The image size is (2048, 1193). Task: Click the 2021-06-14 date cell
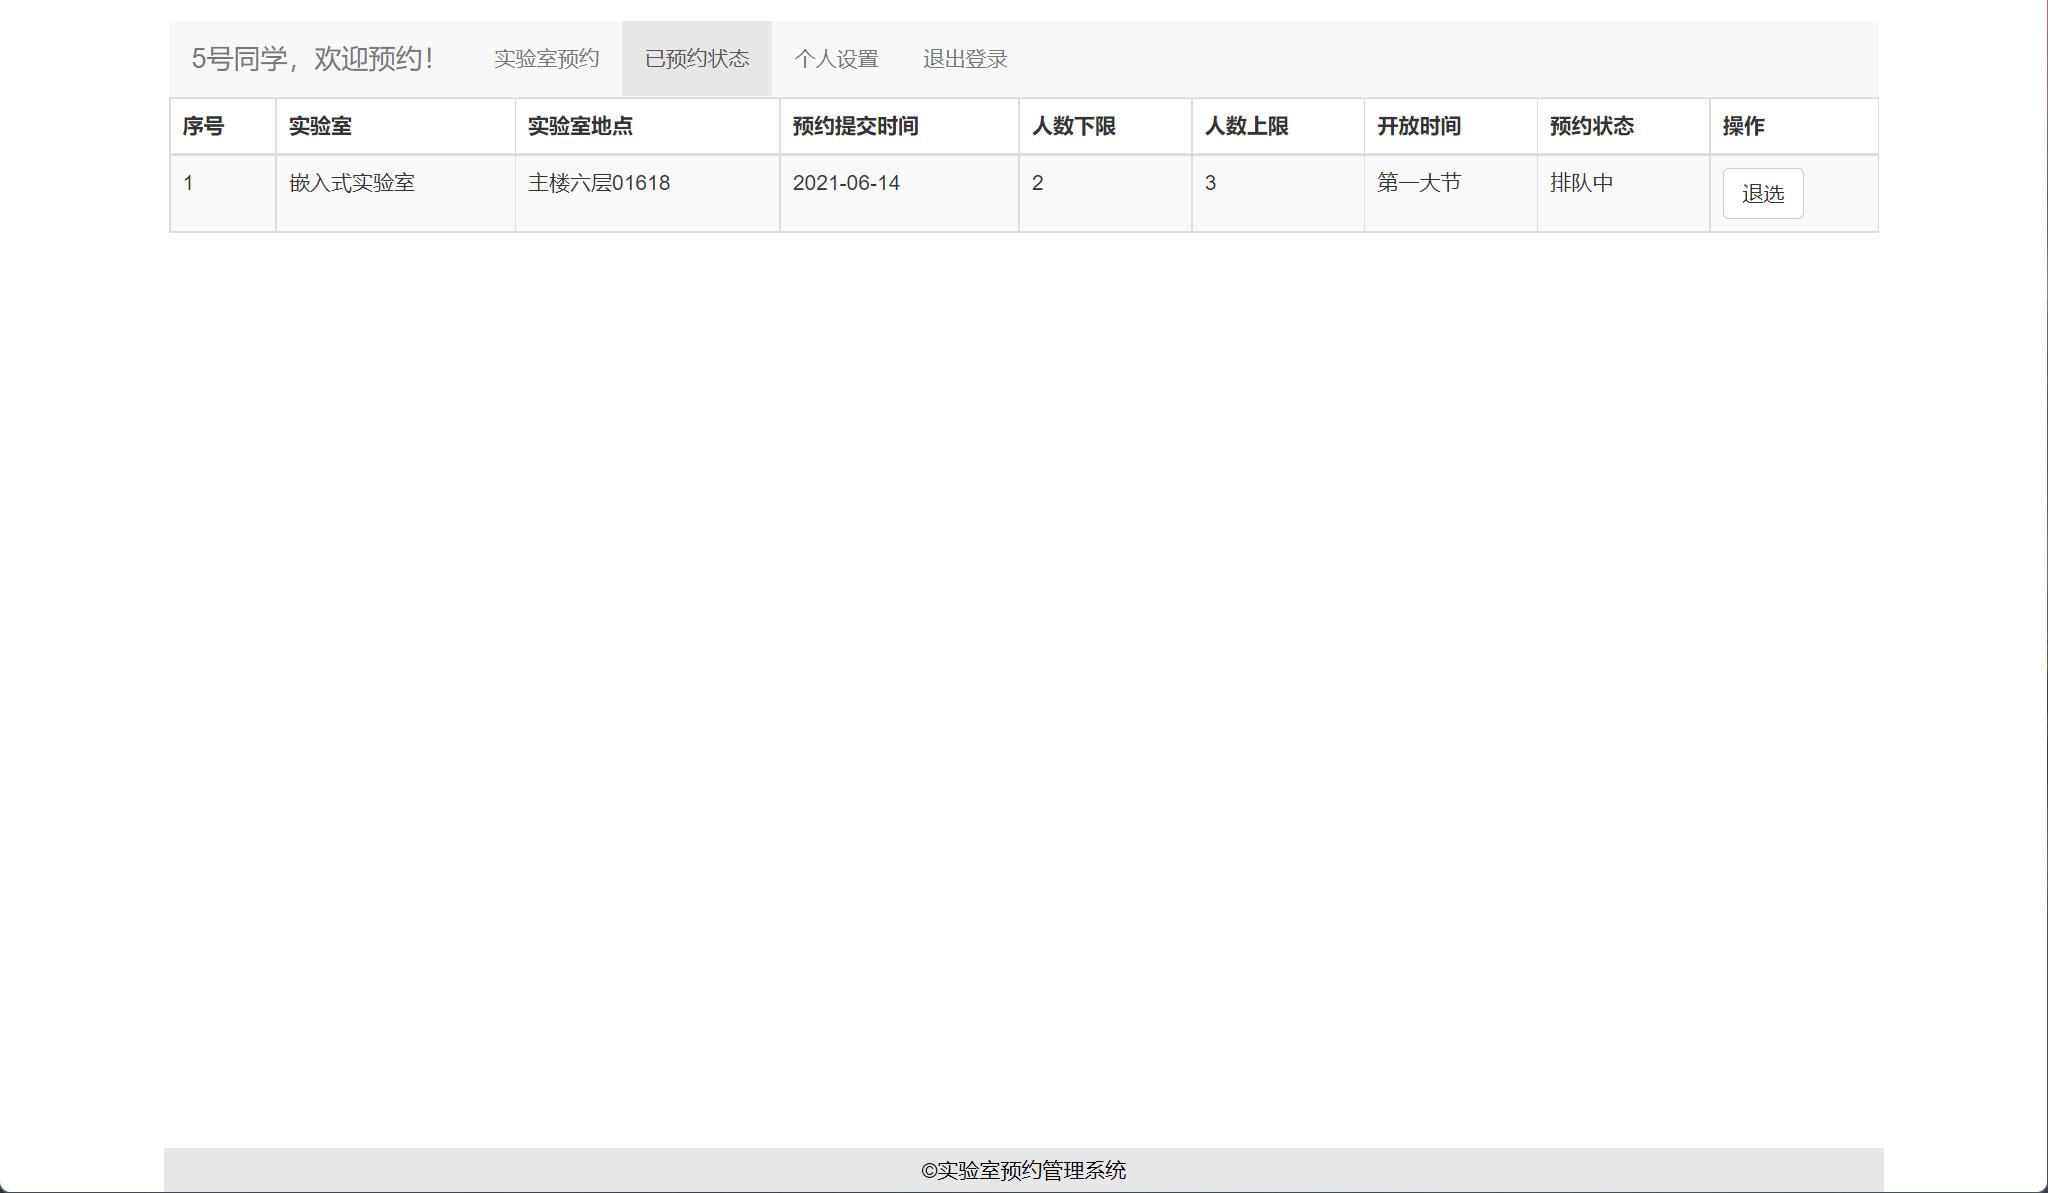[x=846, y=183]
